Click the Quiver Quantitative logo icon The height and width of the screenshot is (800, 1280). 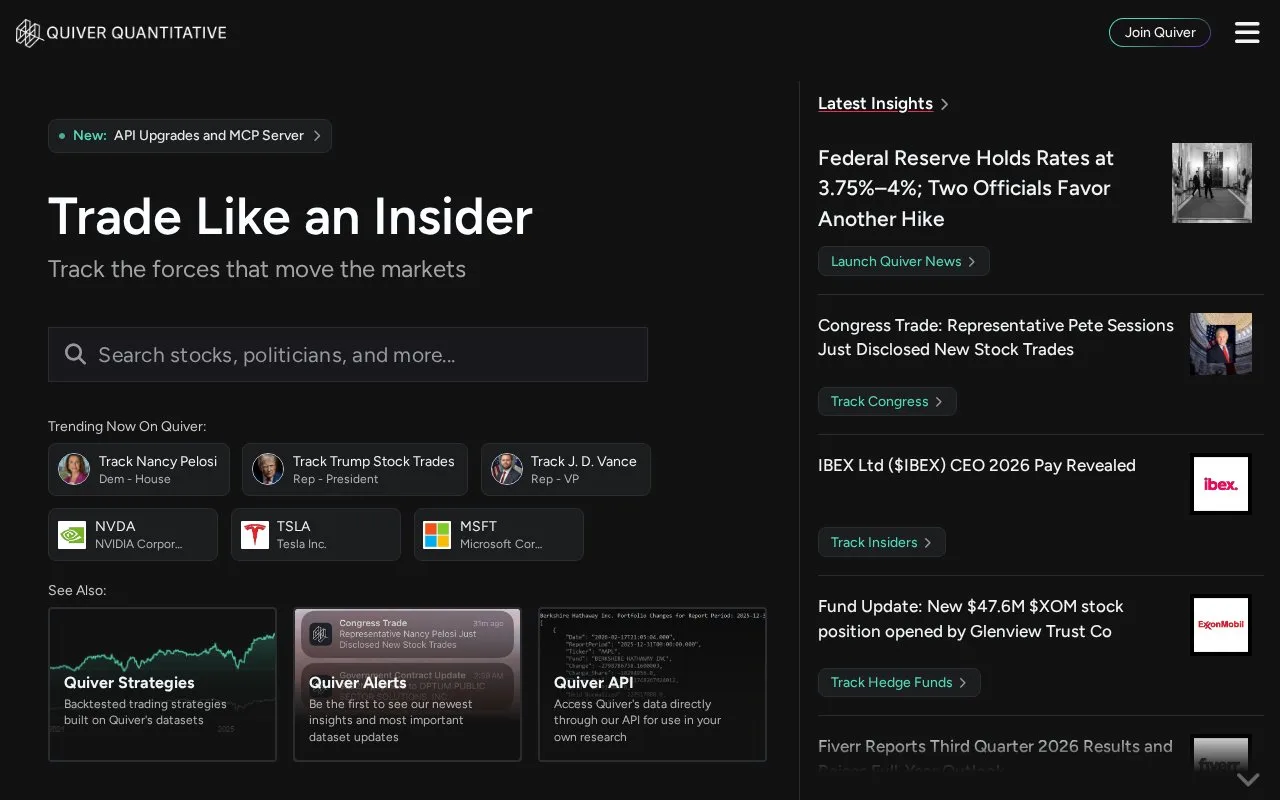(29, 33)
